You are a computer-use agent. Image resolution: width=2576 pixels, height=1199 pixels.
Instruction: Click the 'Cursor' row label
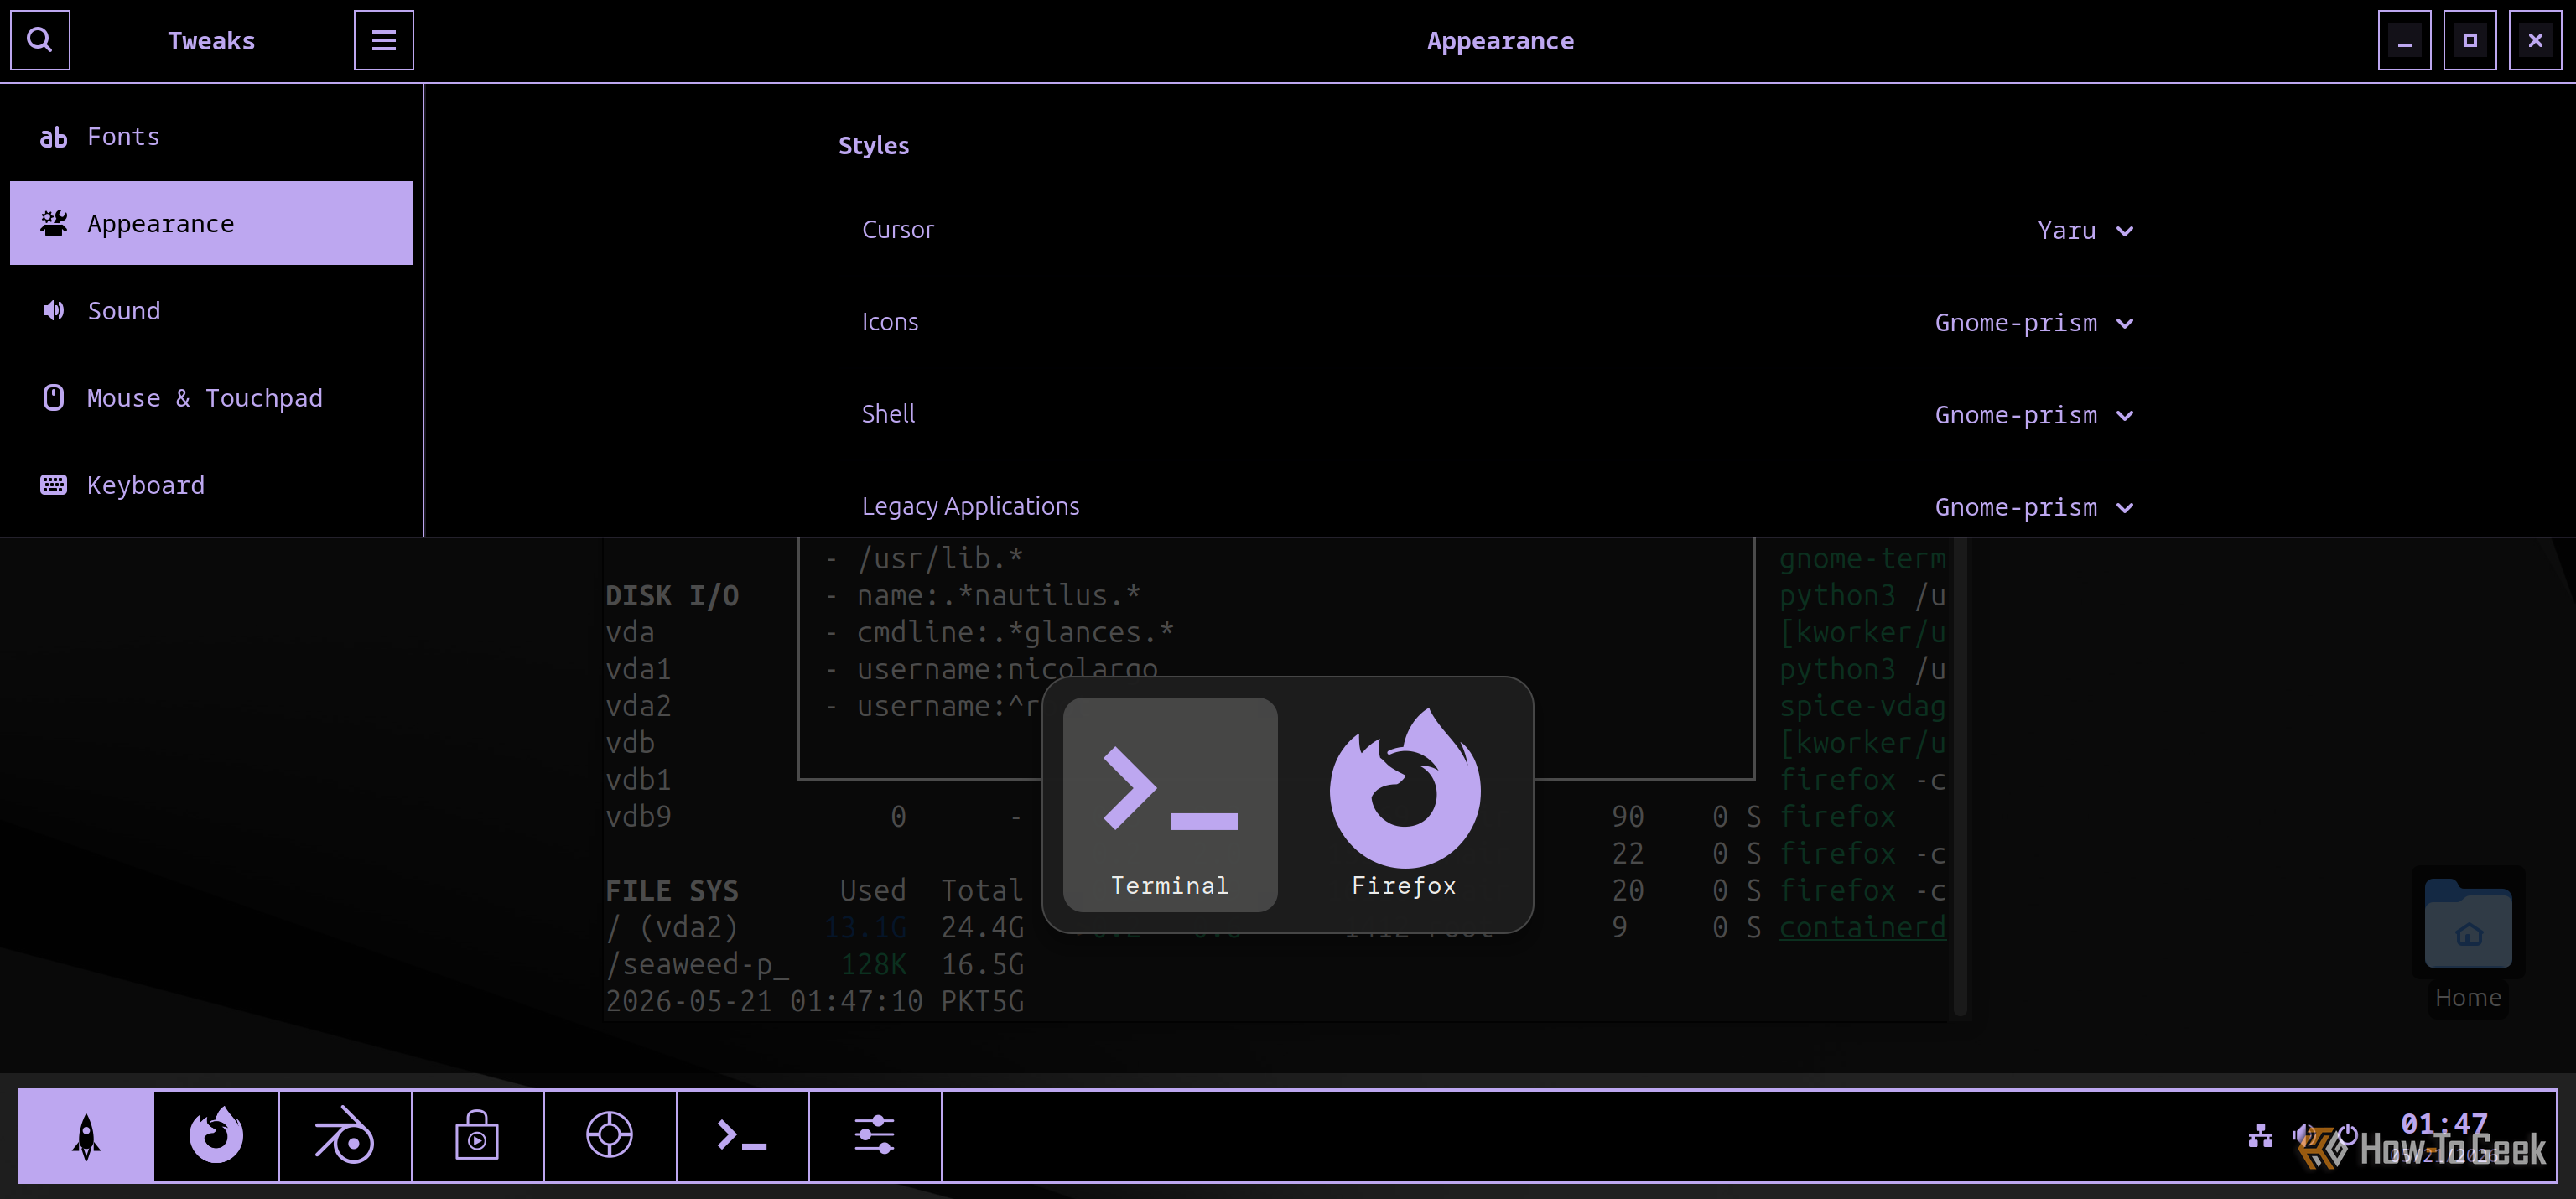[897, 230]
